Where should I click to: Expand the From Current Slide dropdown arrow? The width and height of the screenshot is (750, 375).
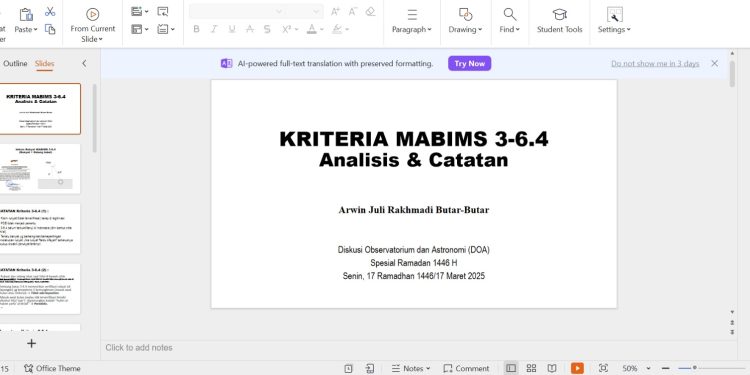click(x=100, y=40)
